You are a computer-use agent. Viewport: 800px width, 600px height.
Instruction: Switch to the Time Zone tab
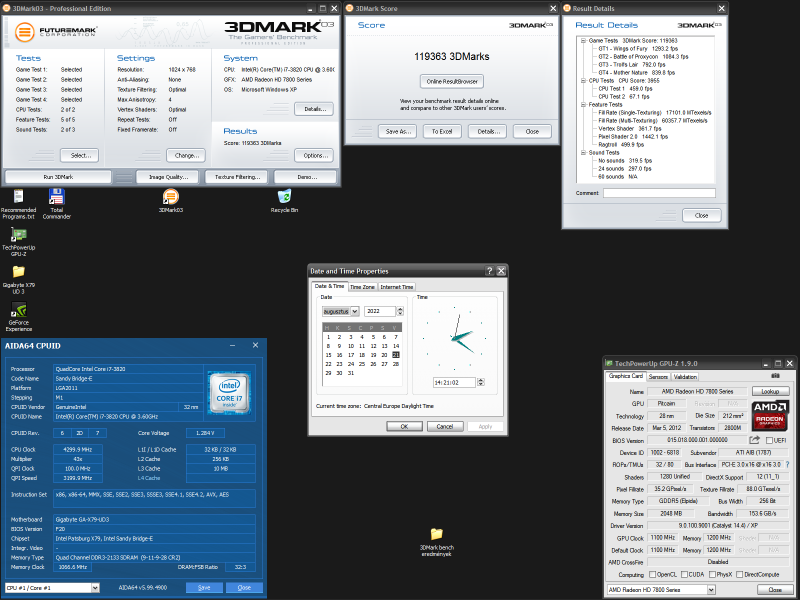click(362, 287)
